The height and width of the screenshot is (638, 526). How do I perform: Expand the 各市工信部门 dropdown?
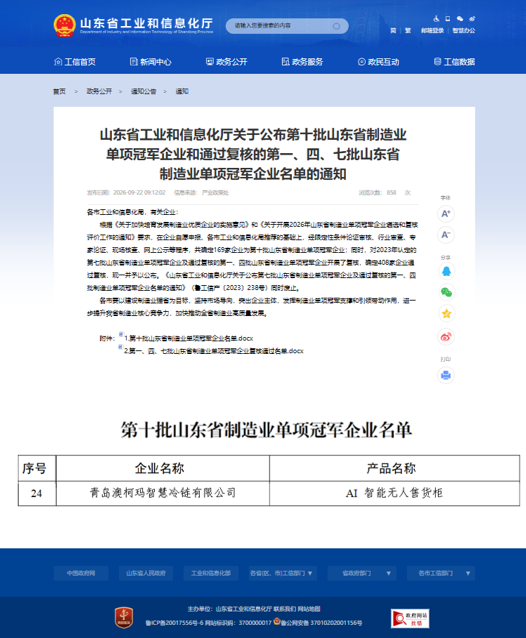441,573
